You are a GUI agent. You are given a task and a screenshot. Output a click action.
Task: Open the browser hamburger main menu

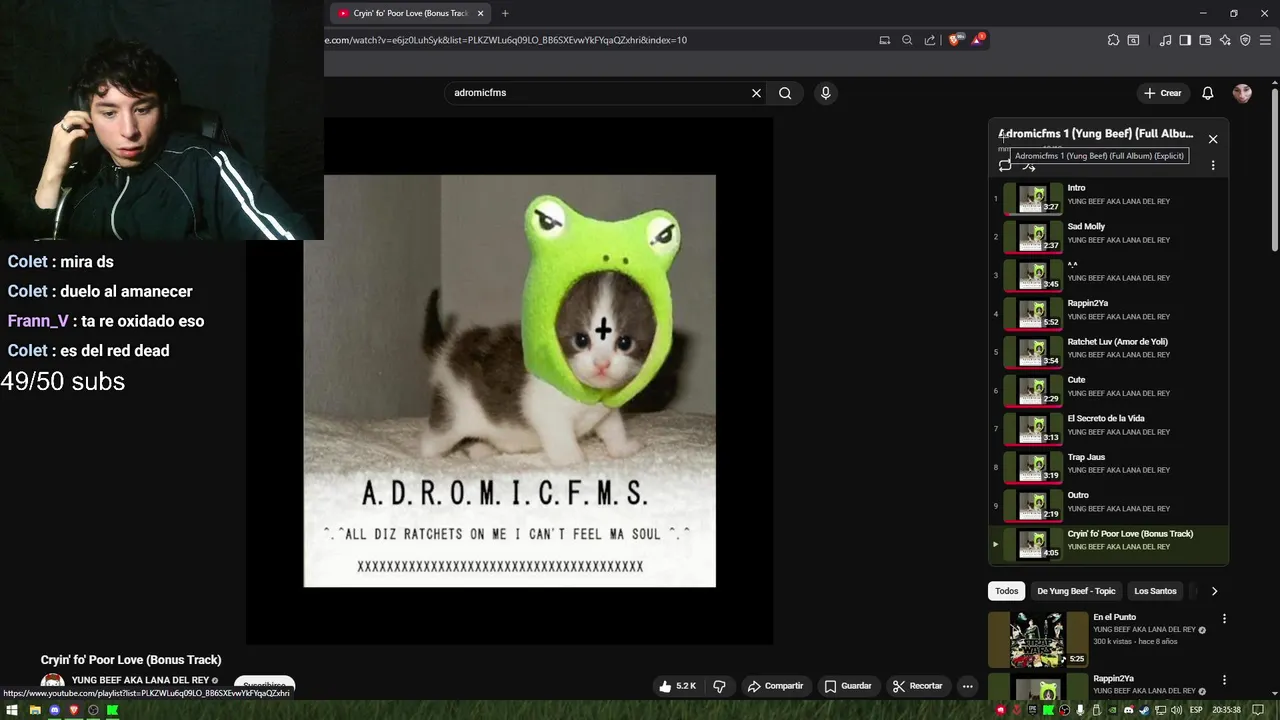click(1265, 40)
